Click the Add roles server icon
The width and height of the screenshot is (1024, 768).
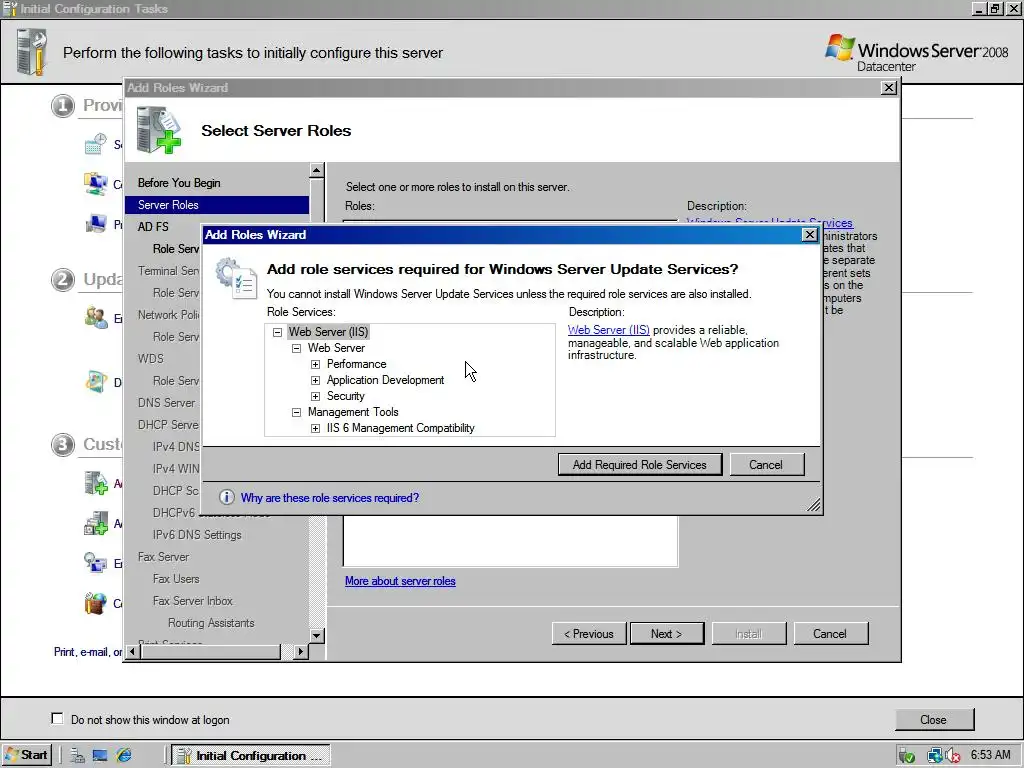click(x=95, y=483)
